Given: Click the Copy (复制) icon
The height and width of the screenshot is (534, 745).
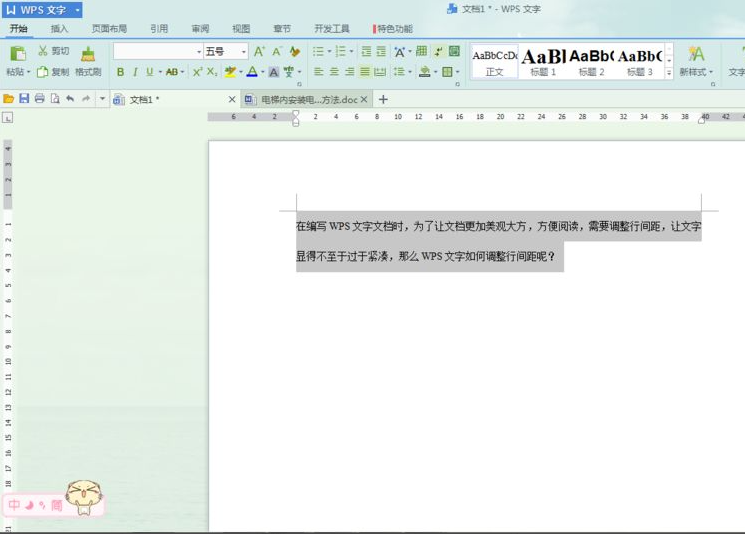Looking at the screenshot, I should [x=43, y=72].
